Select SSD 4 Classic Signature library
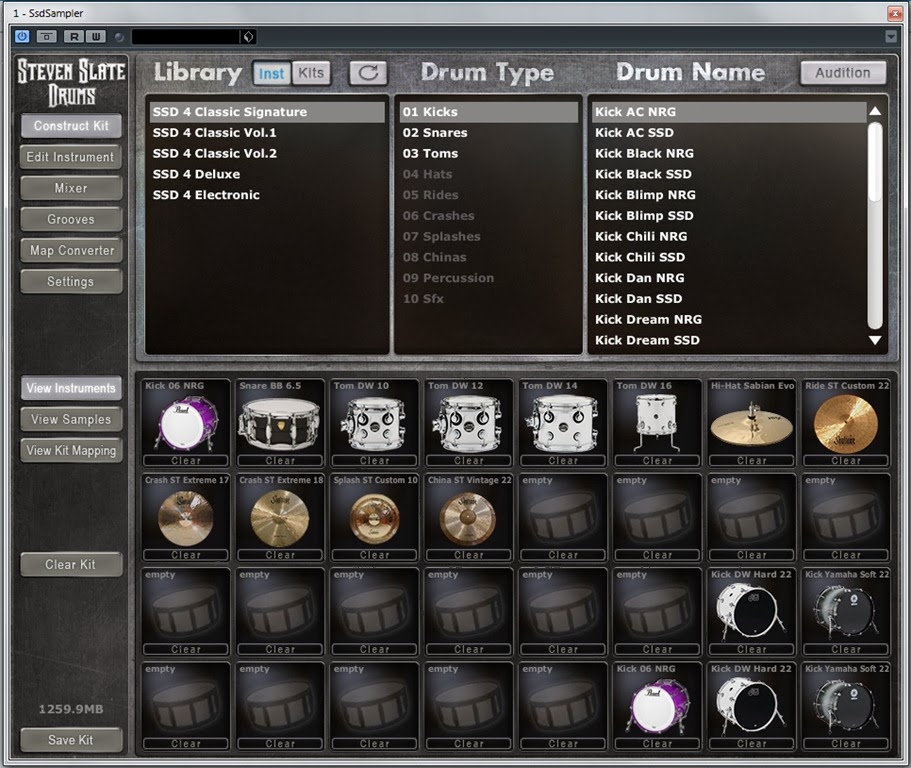 tap(267, 112)
